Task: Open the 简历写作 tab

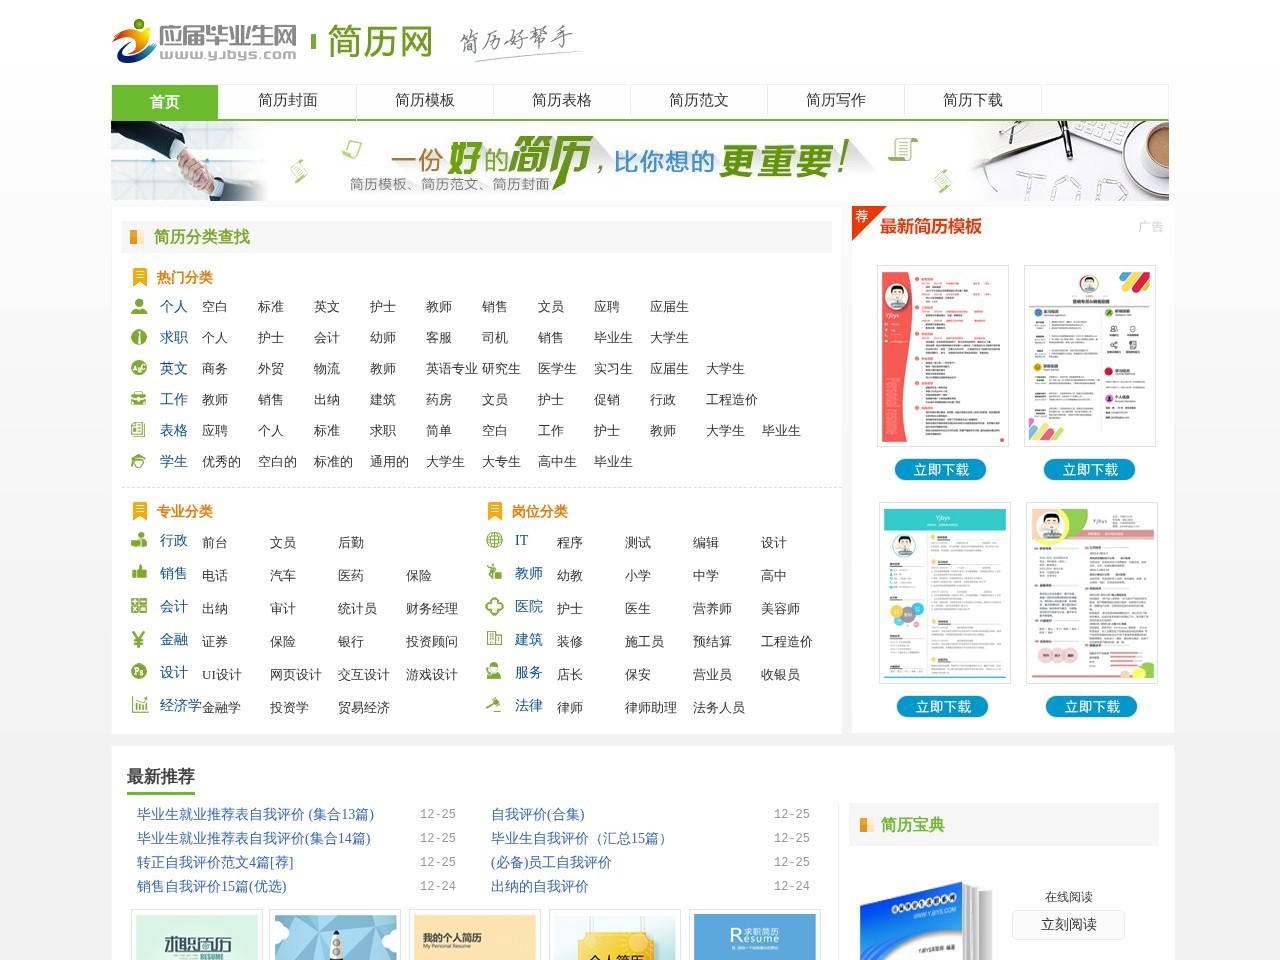Action: click(836, 100)
